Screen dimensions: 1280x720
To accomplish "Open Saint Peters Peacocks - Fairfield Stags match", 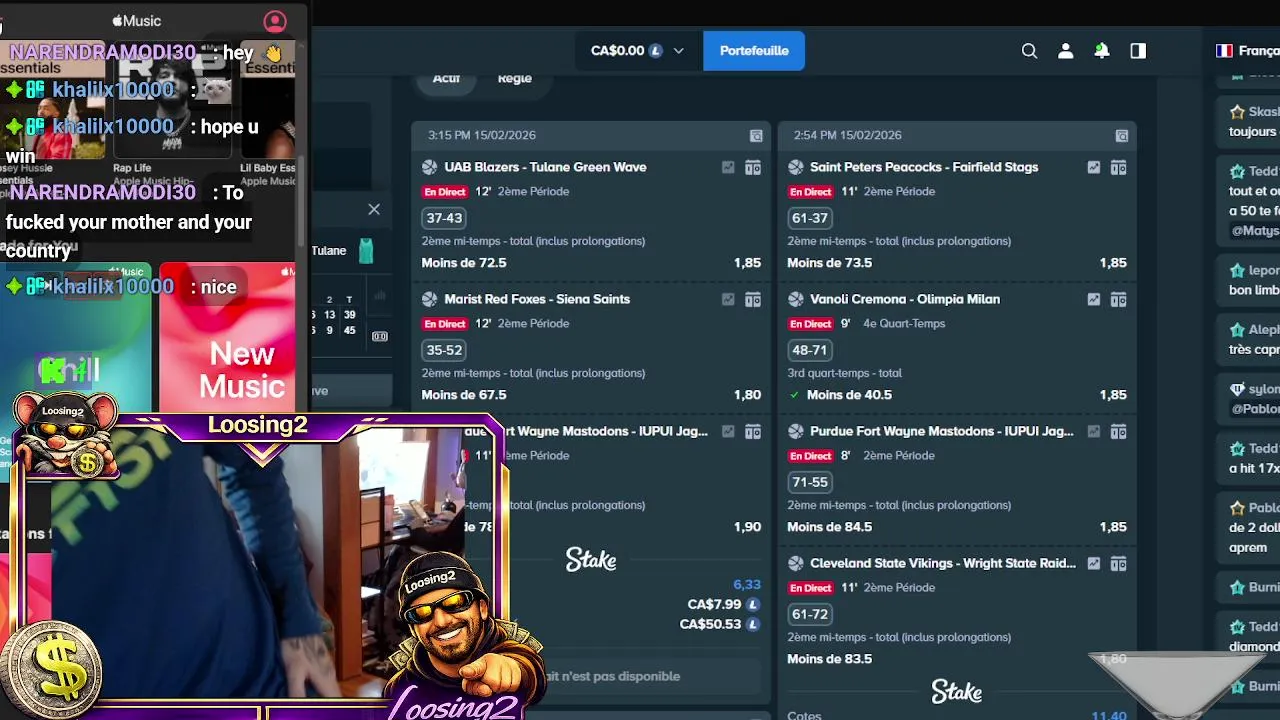I will [x=924, y=167].
